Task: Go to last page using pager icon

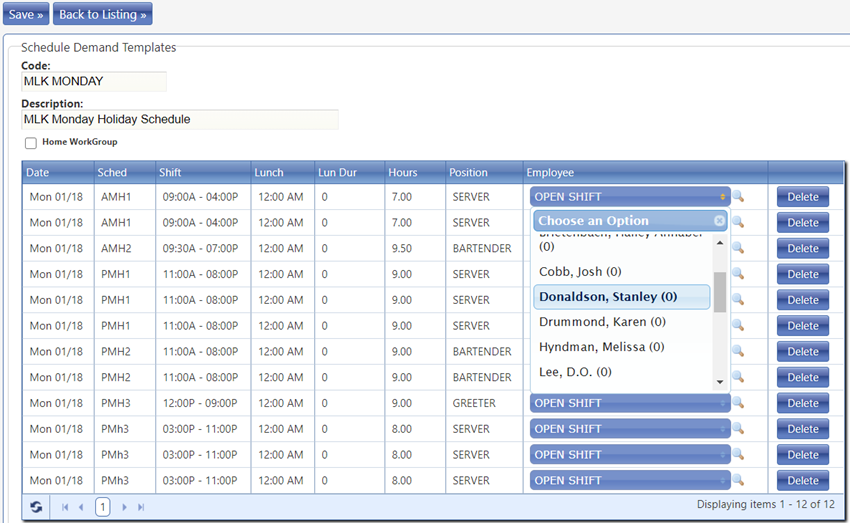Action: click(x=140, y=507)
